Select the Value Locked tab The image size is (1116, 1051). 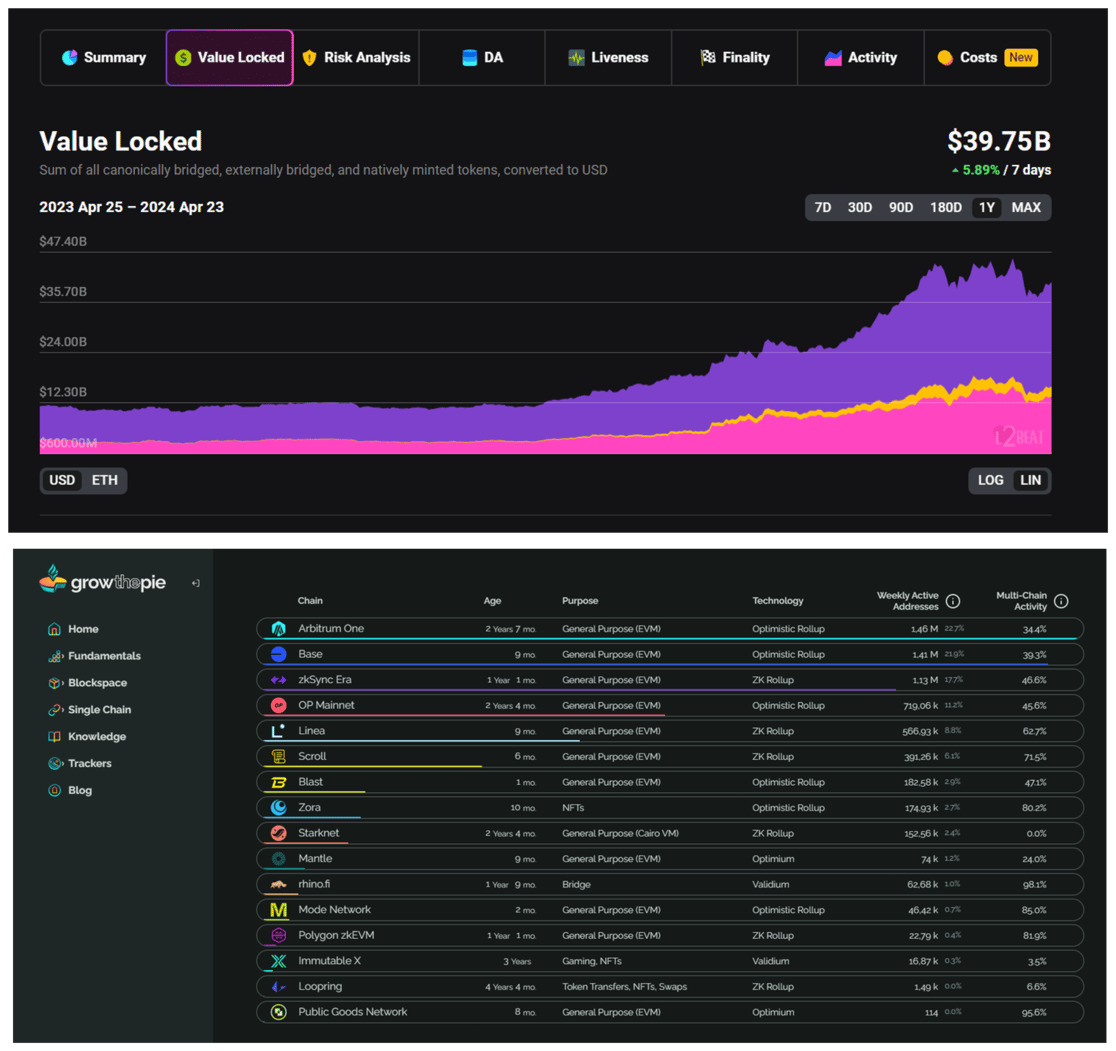coord(229,58)
